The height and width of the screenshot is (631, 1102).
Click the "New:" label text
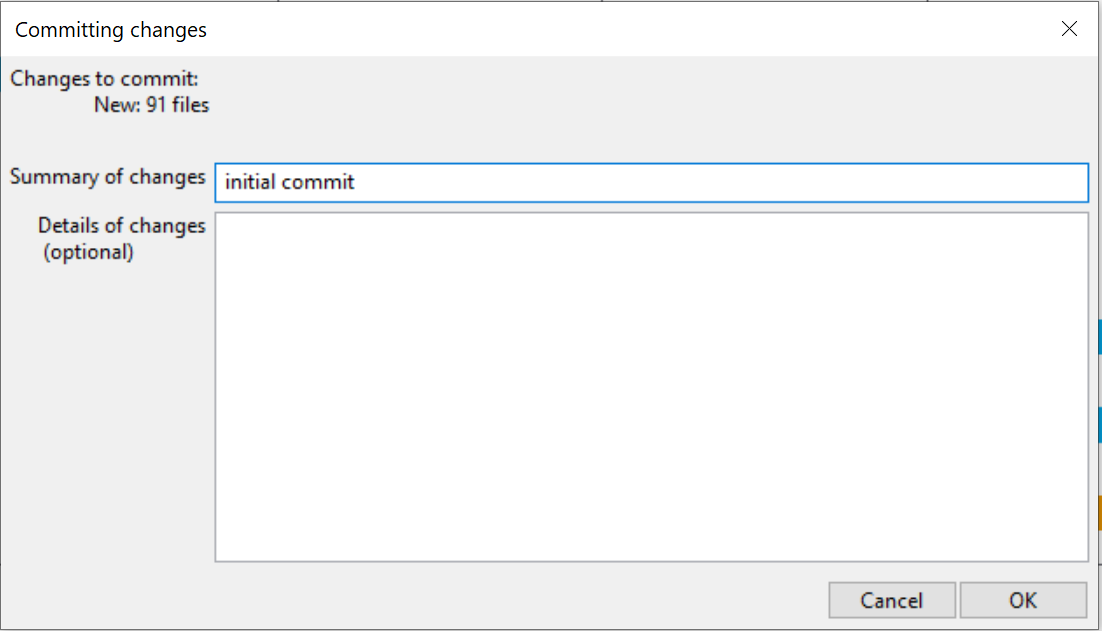click(x=117, y=104)
